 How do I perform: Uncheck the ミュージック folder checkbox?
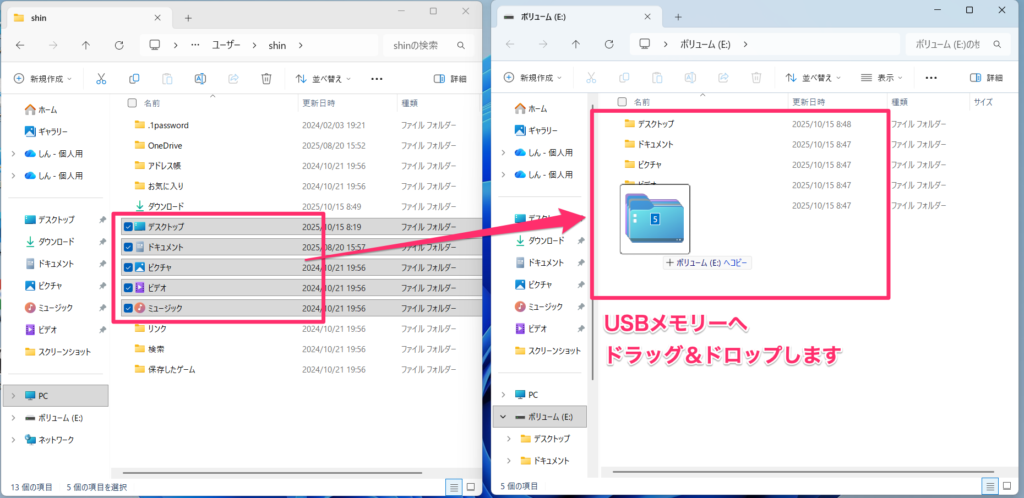(x=128, y=308)
